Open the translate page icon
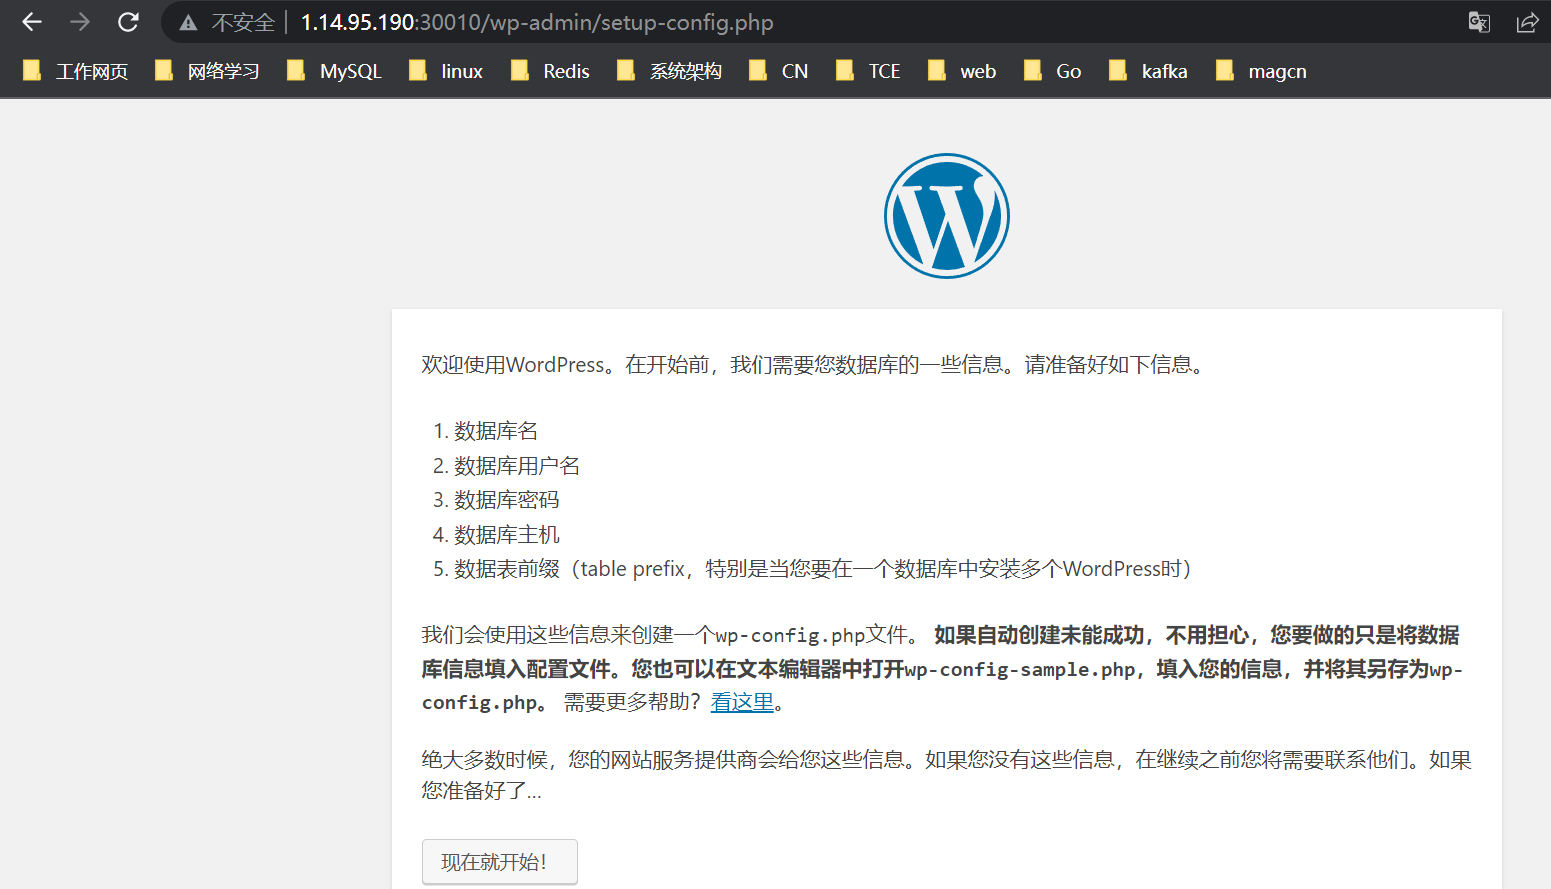The height and width of the screenshot is (889, 1551). [x=1479, y=22]
